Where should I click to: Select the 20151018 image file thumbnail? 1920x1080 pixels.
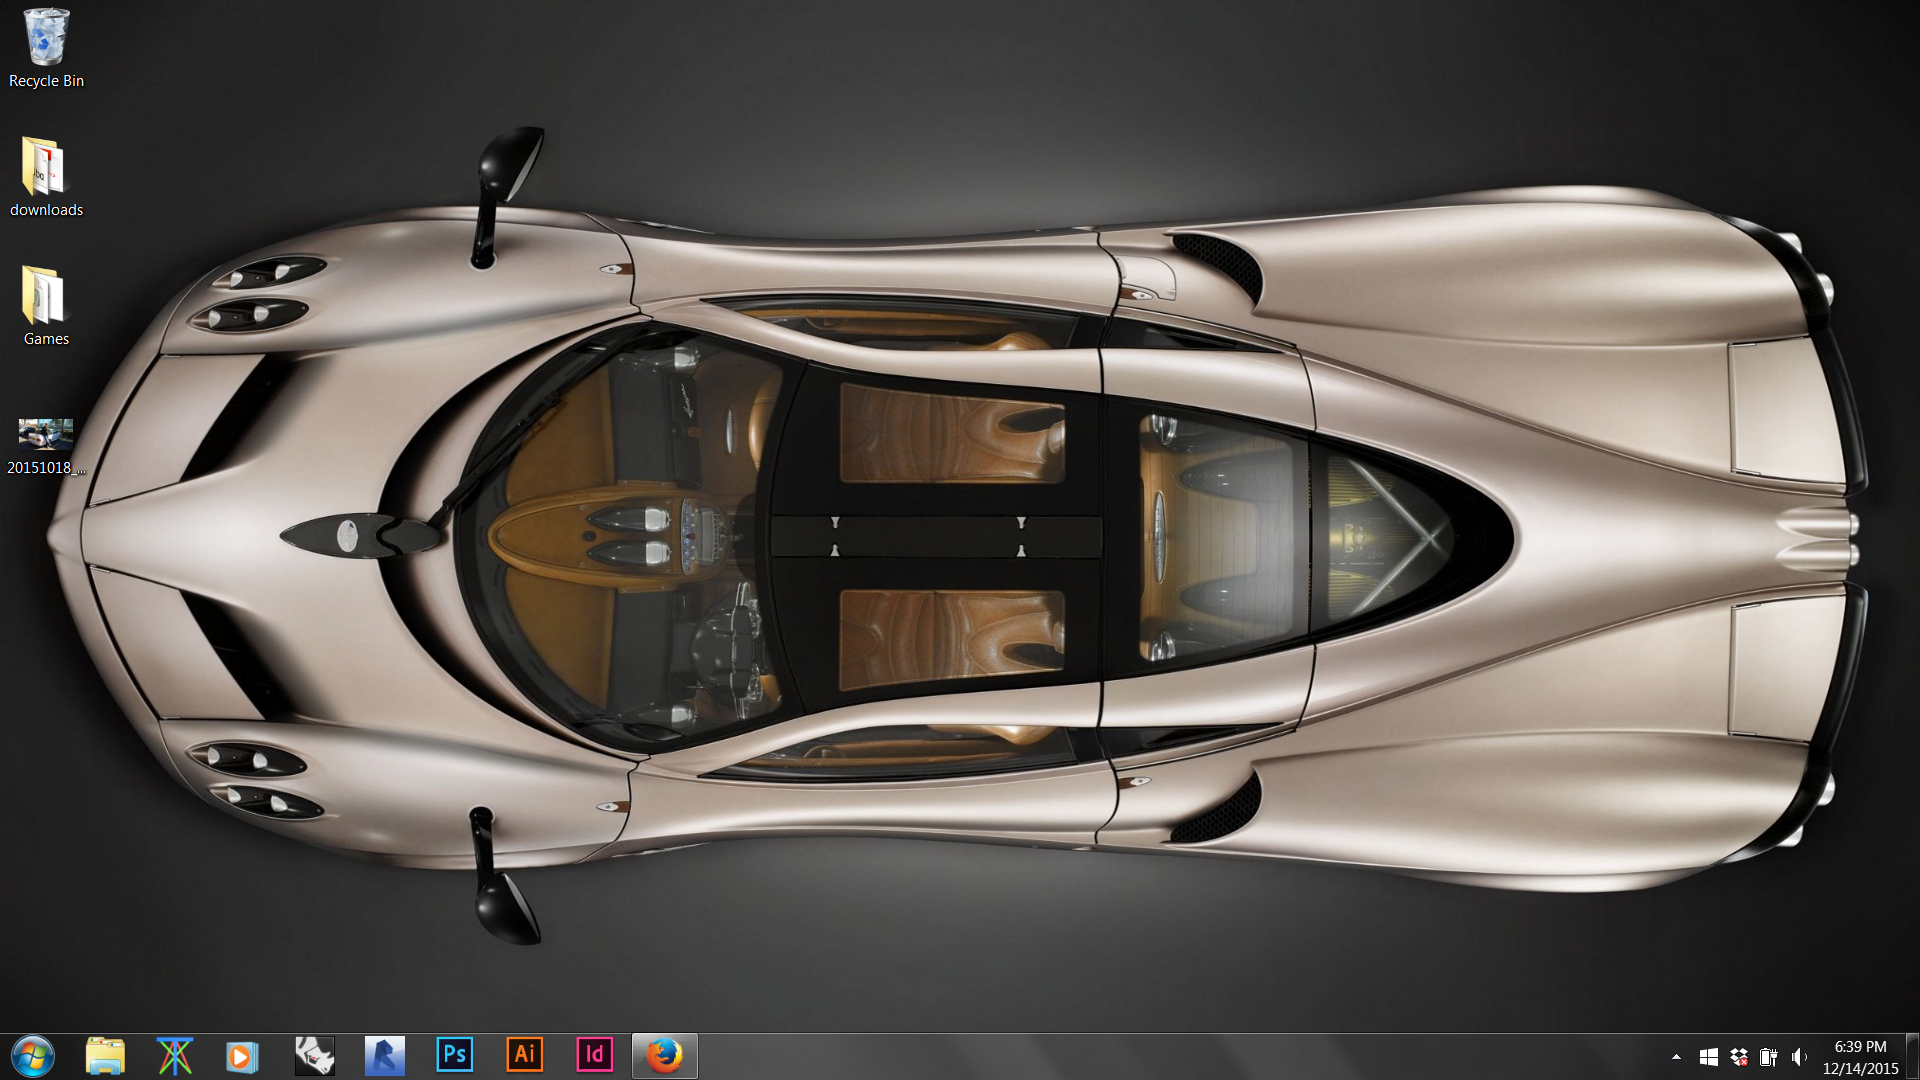coord(46,434)
